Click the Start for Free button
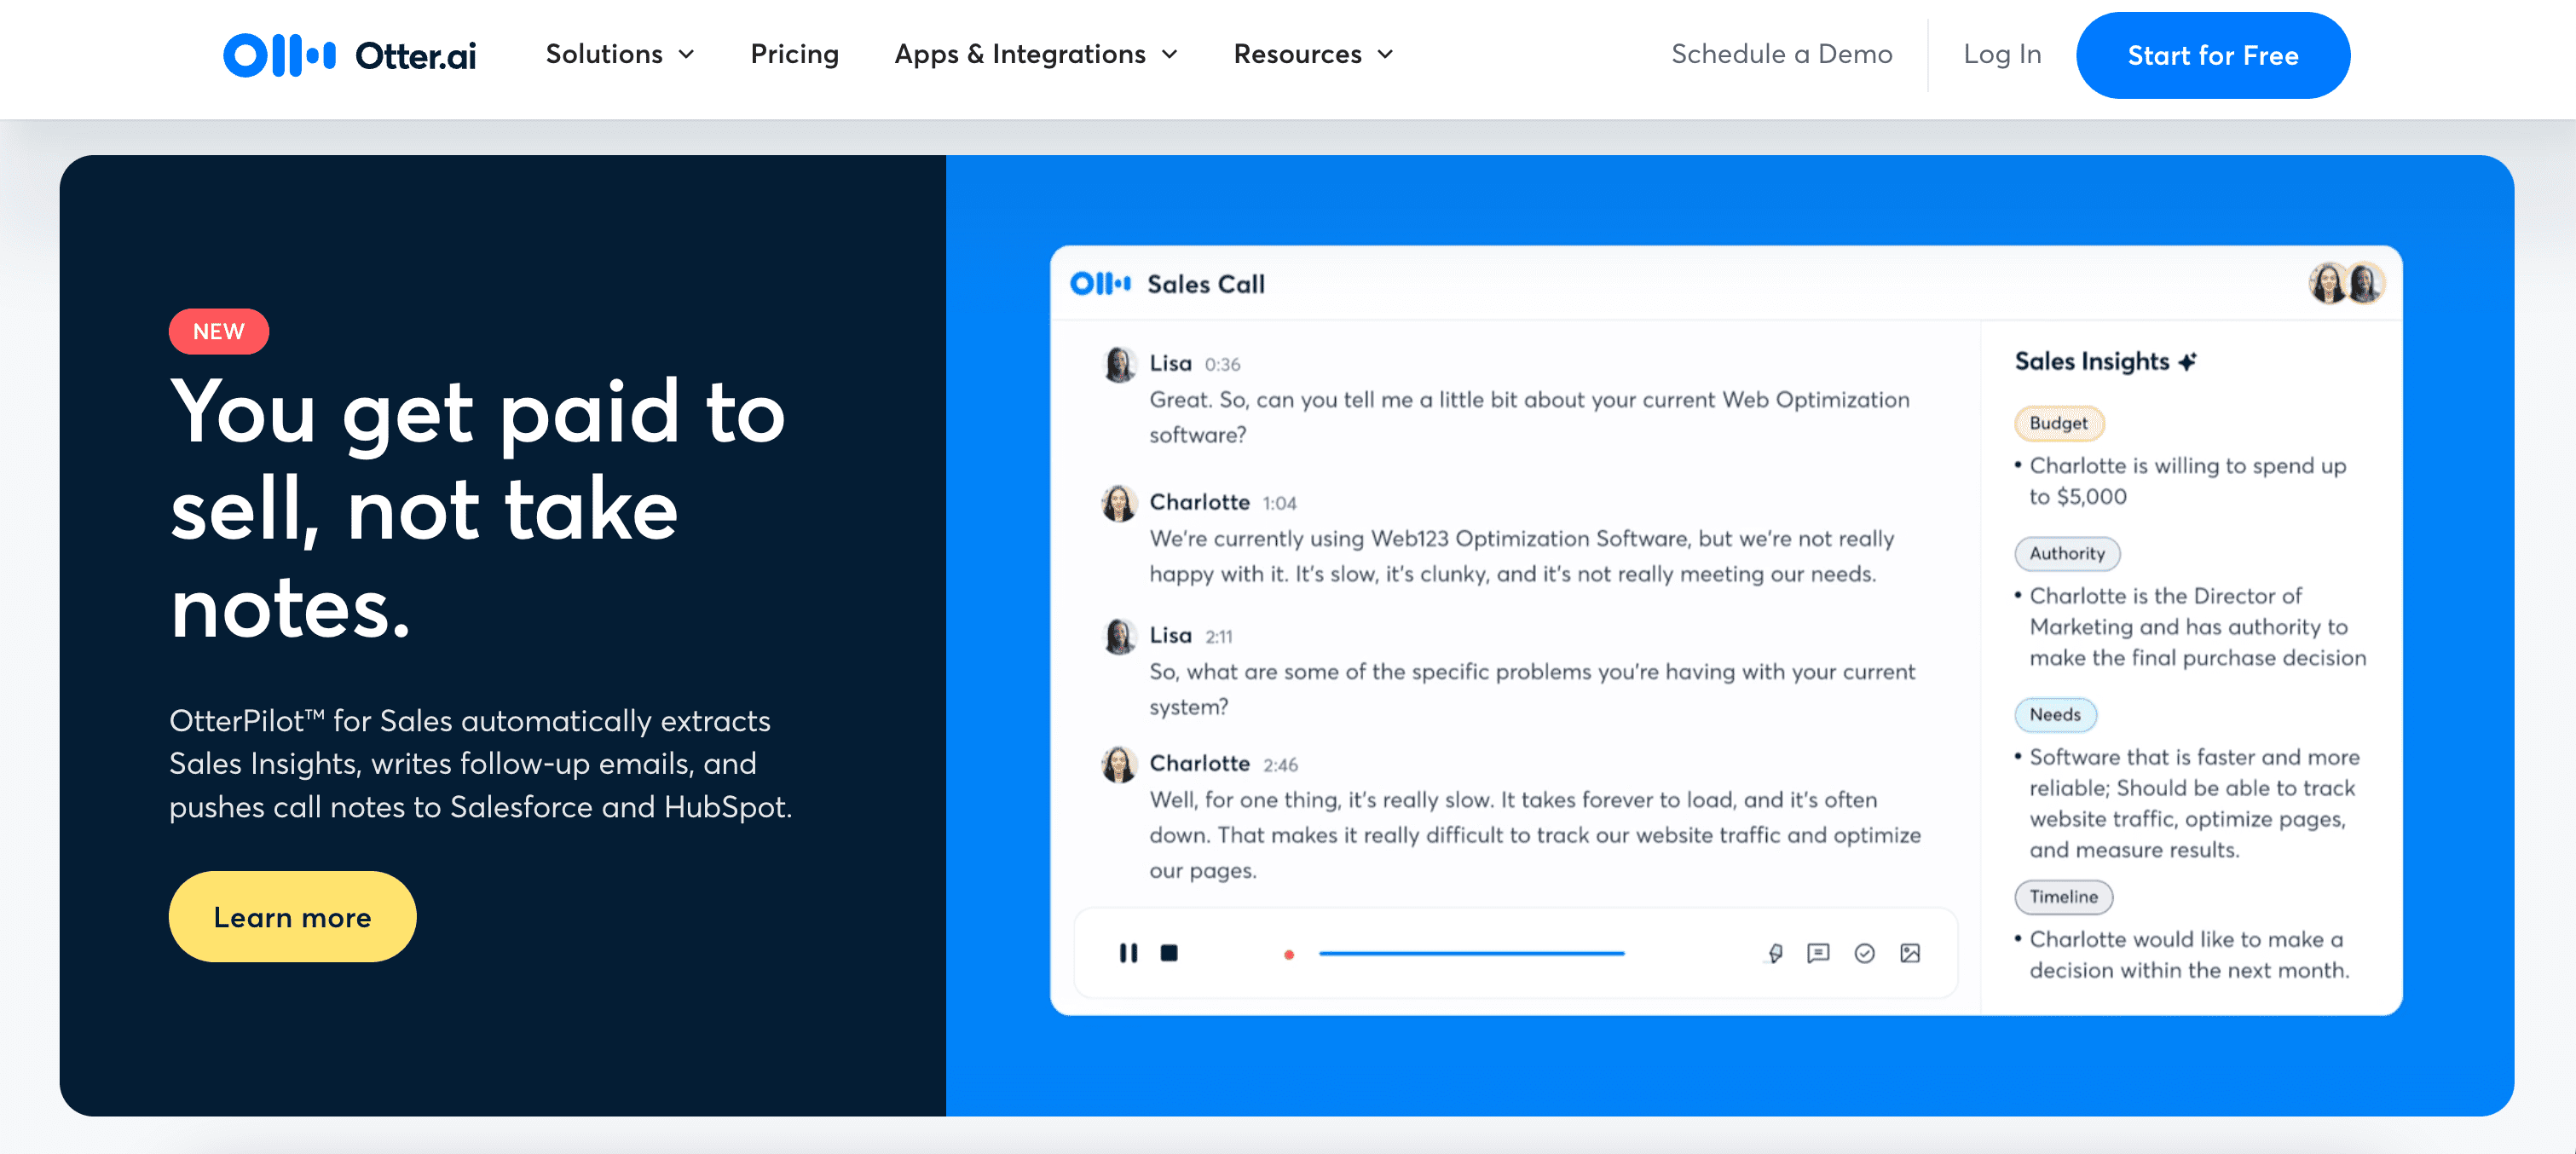Screen dimensions: 2576x1154 click(x=2212, y=55)
